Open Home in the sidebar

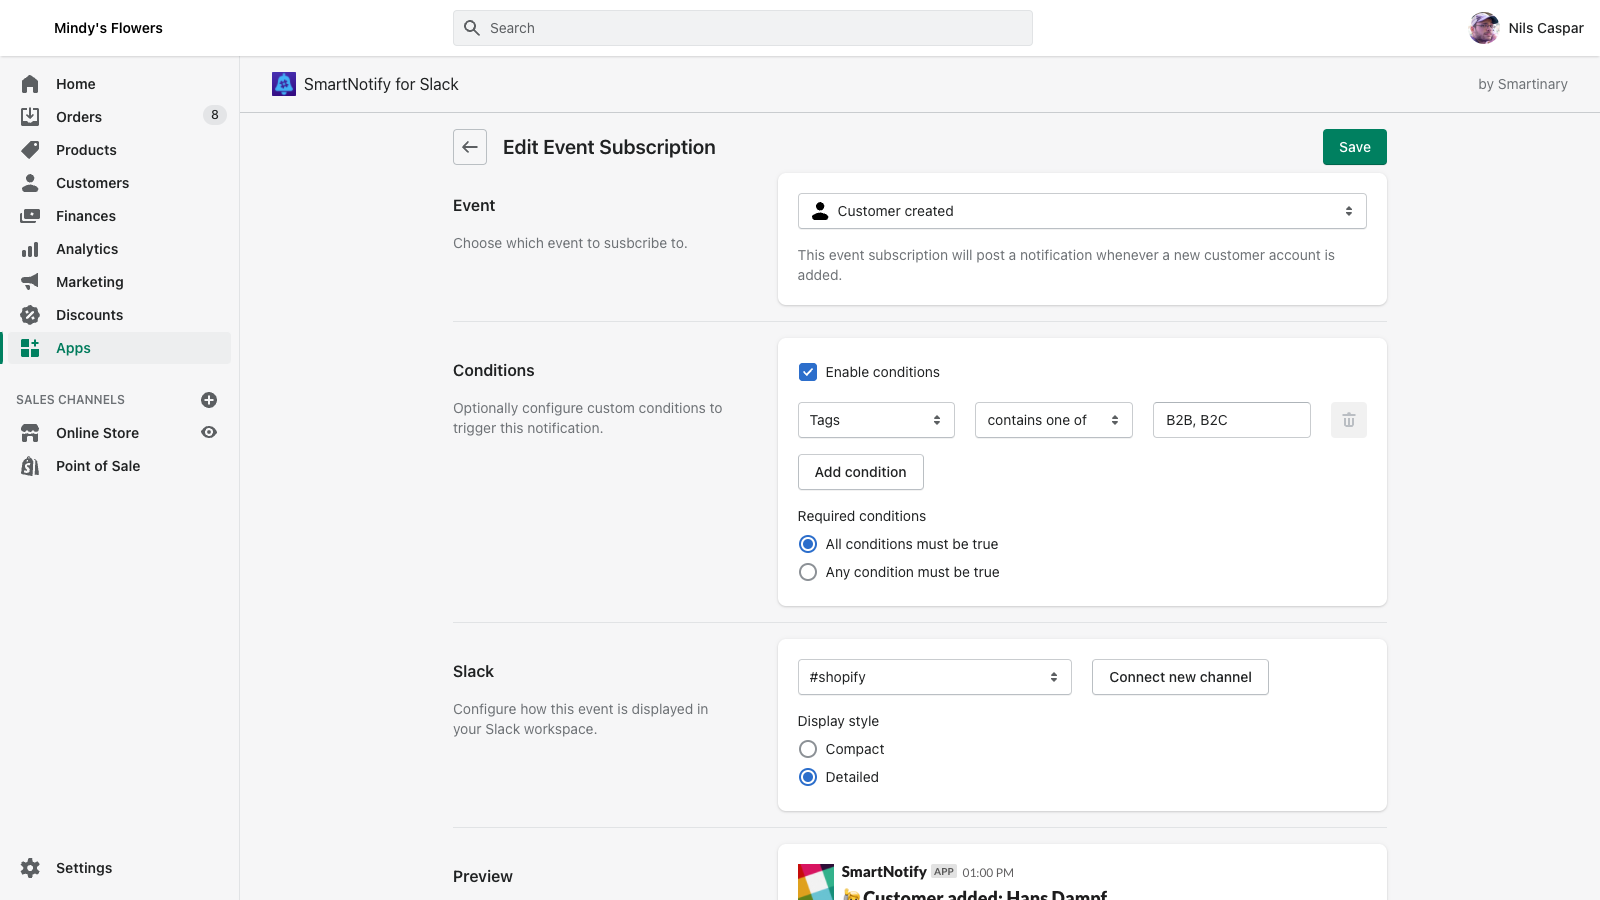tap(76, 84)
